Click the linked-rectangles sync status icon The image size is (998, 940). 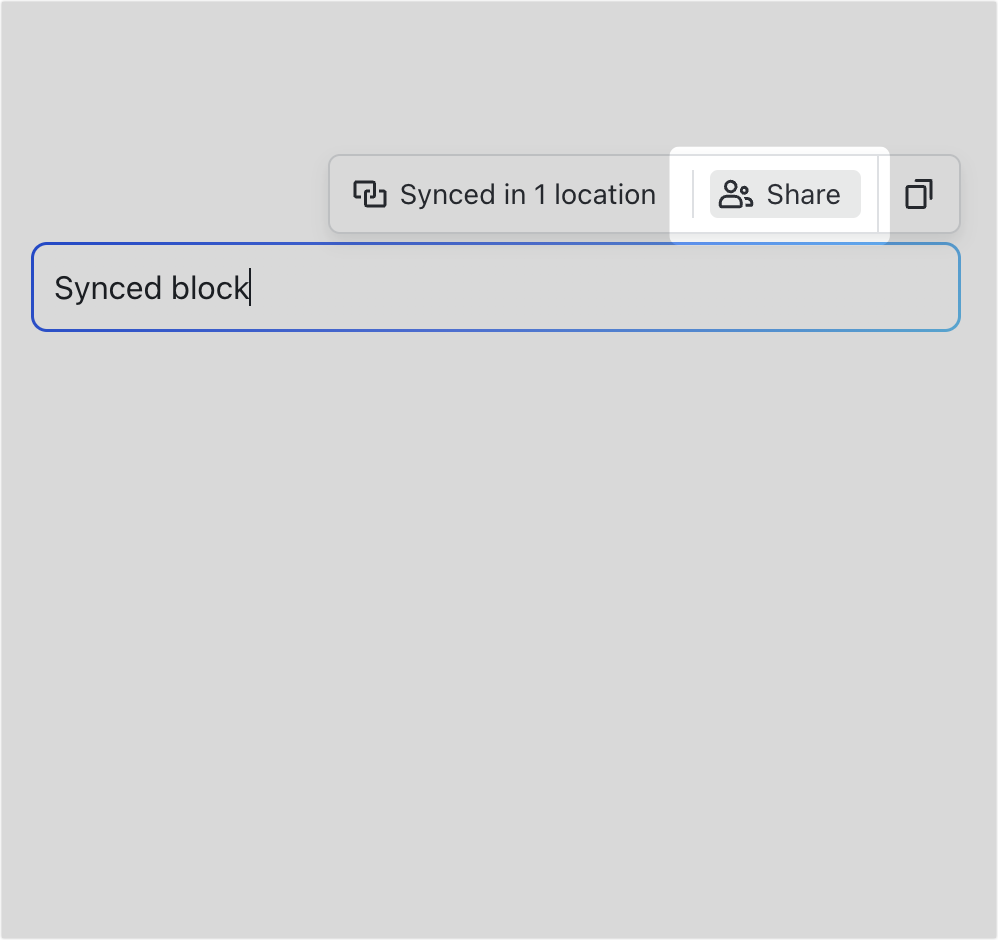[371, 194]
